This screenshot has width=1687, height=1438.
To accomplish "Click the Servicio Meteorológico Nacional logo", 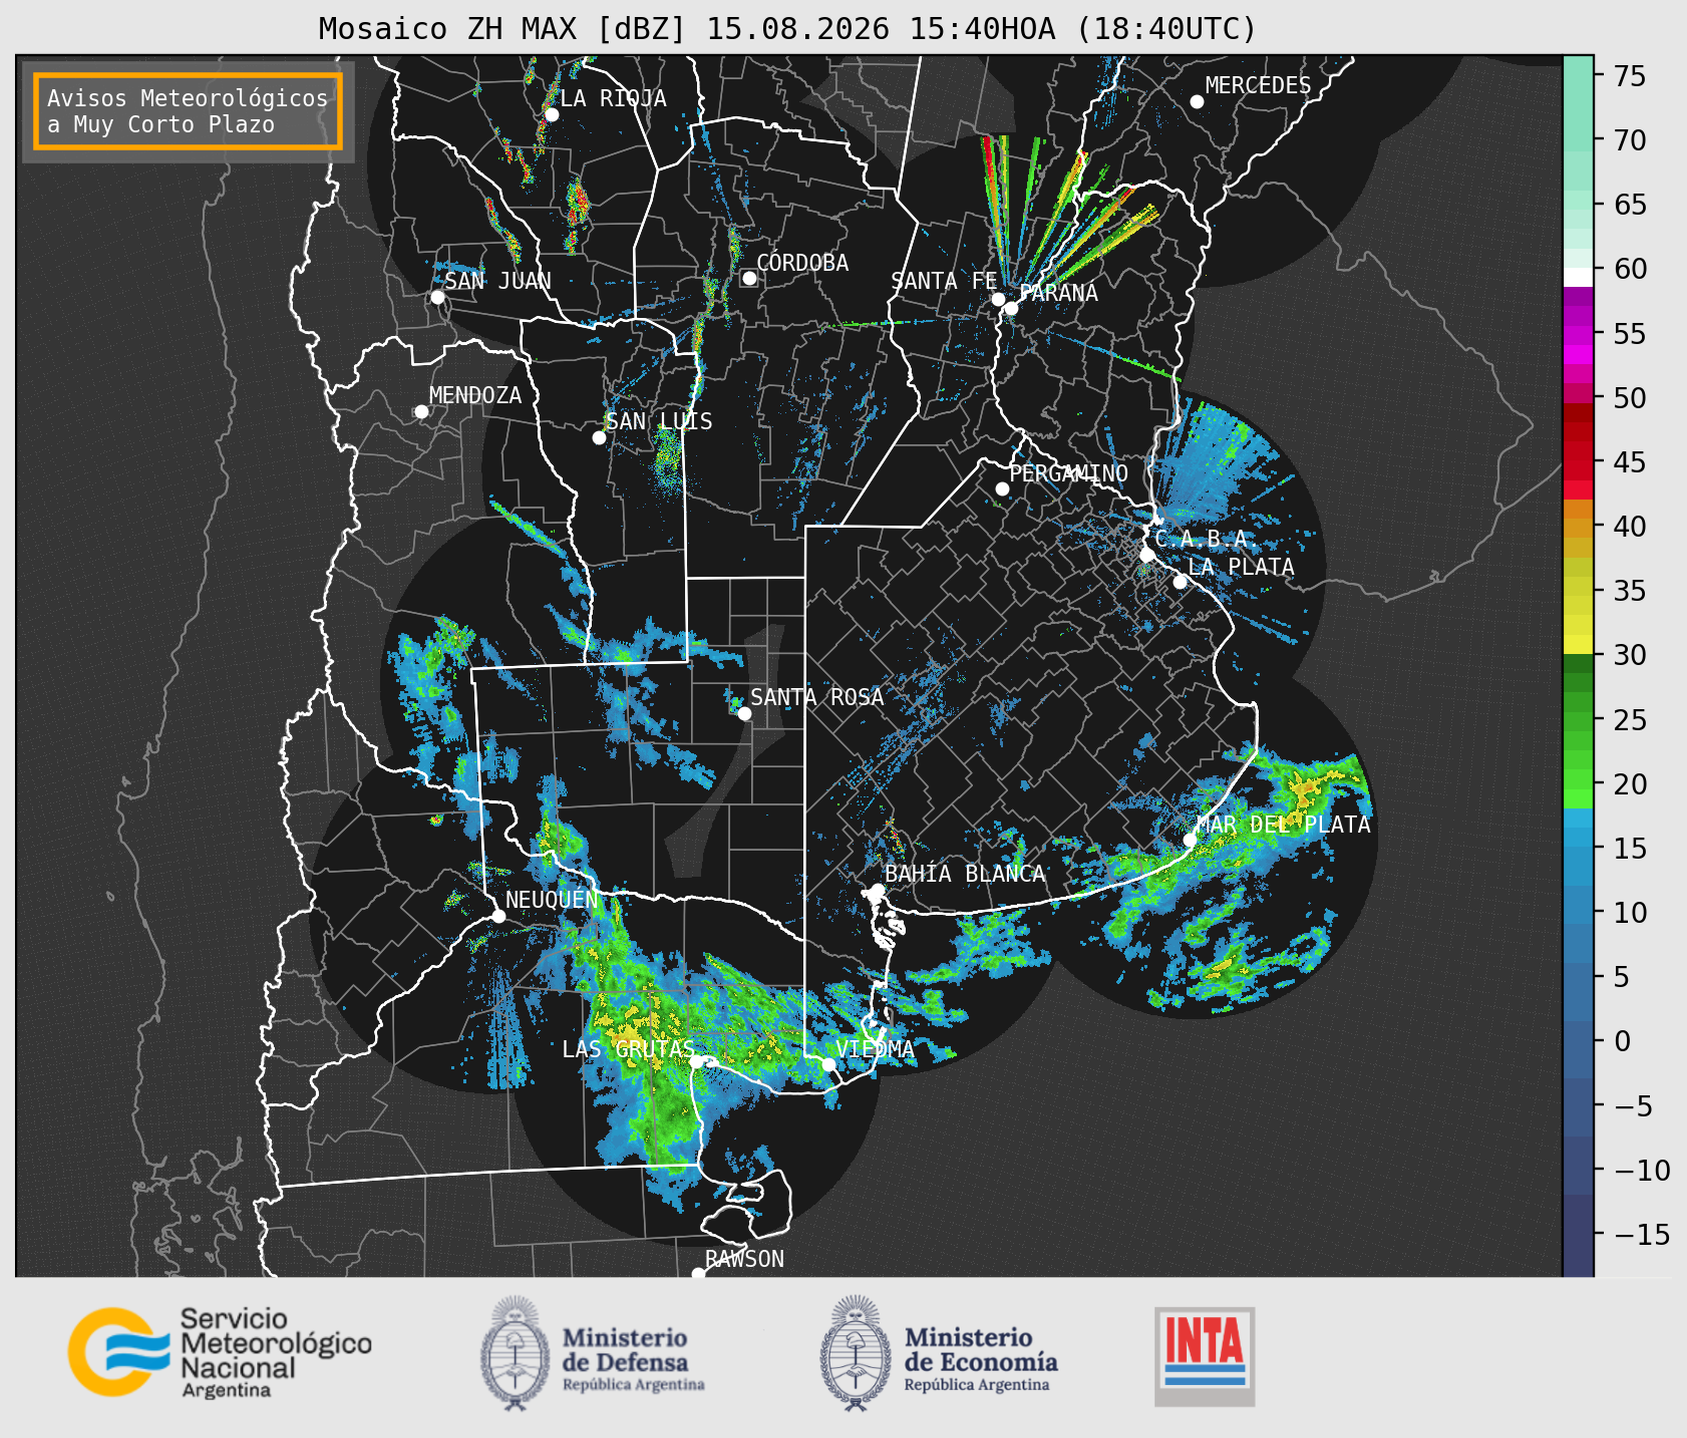I will click(219, 1352).
